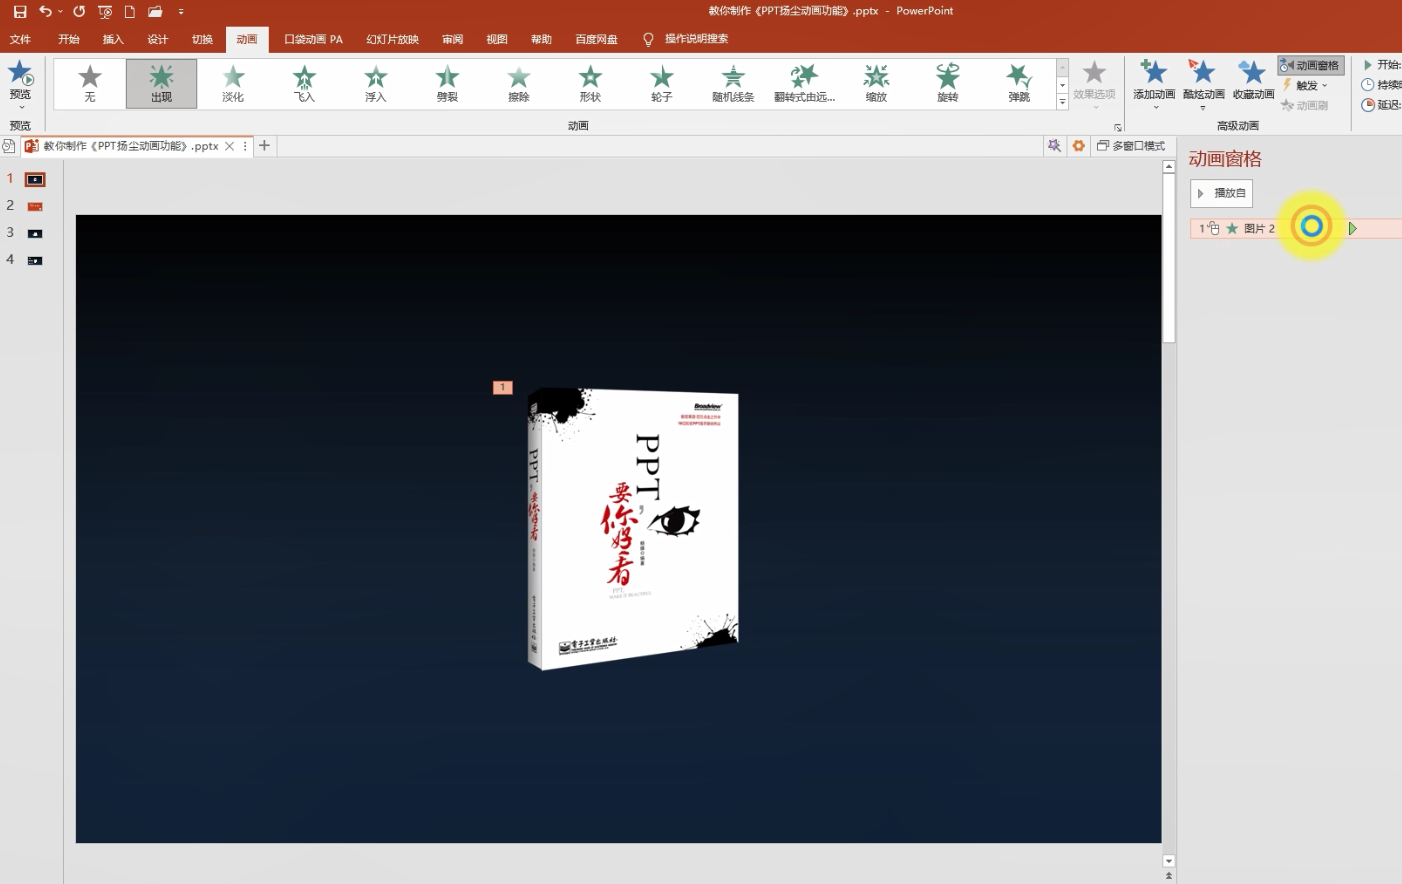Click the purple magic wand icon
This screenshot has height=884, width=1402.
pos(1054,146)
